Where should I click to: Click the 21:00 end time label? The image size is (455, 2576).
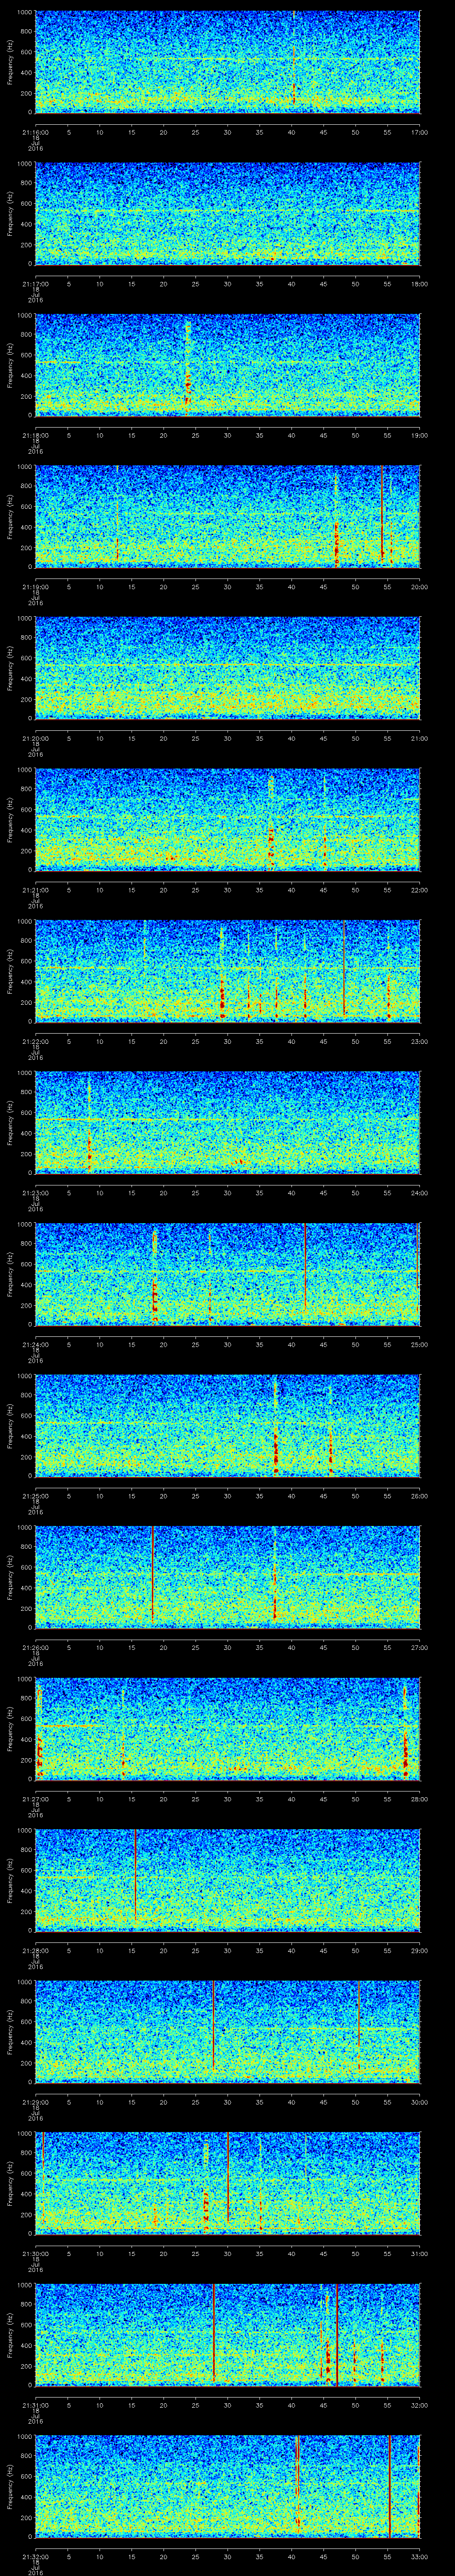point(420,738)
